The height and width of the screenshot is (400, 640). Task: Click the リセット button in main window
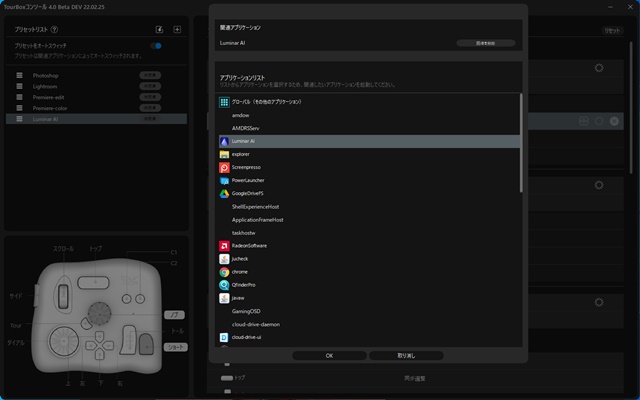612,31
